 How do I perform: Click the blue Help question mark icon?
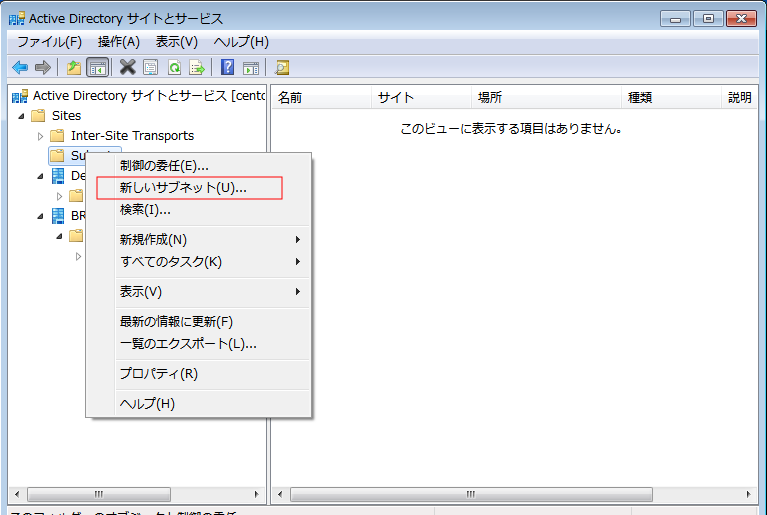(x=227, y=67)
